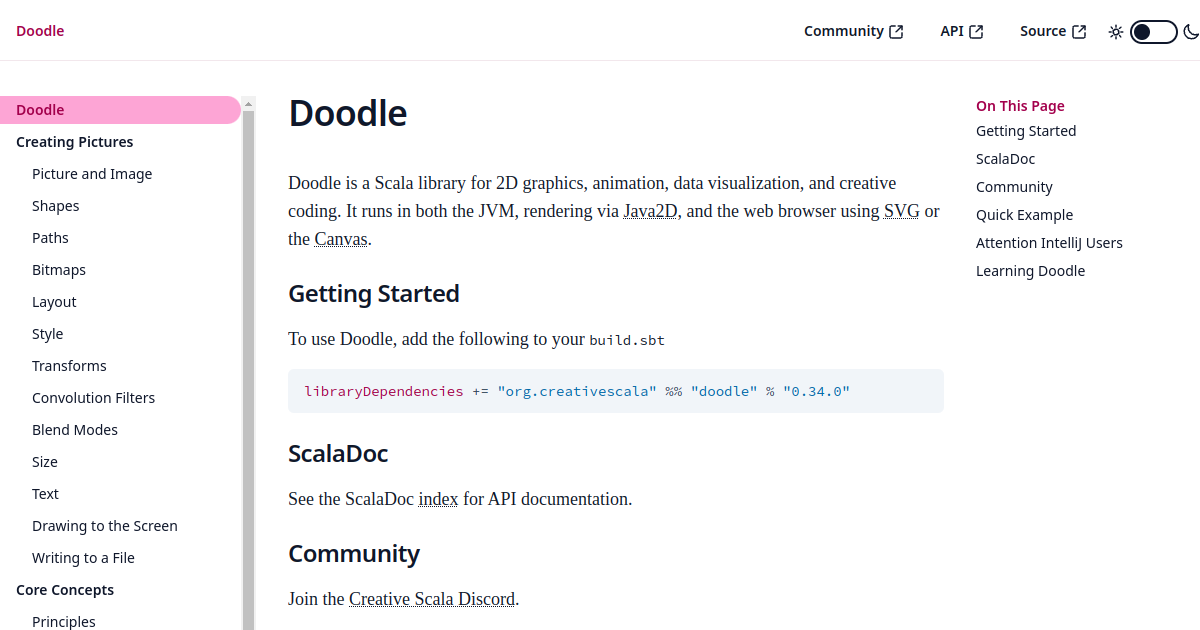Go to Blend Modes sidebar page
The height and width of the screenshot is (630, 1200).
click(x=75, y=430)
